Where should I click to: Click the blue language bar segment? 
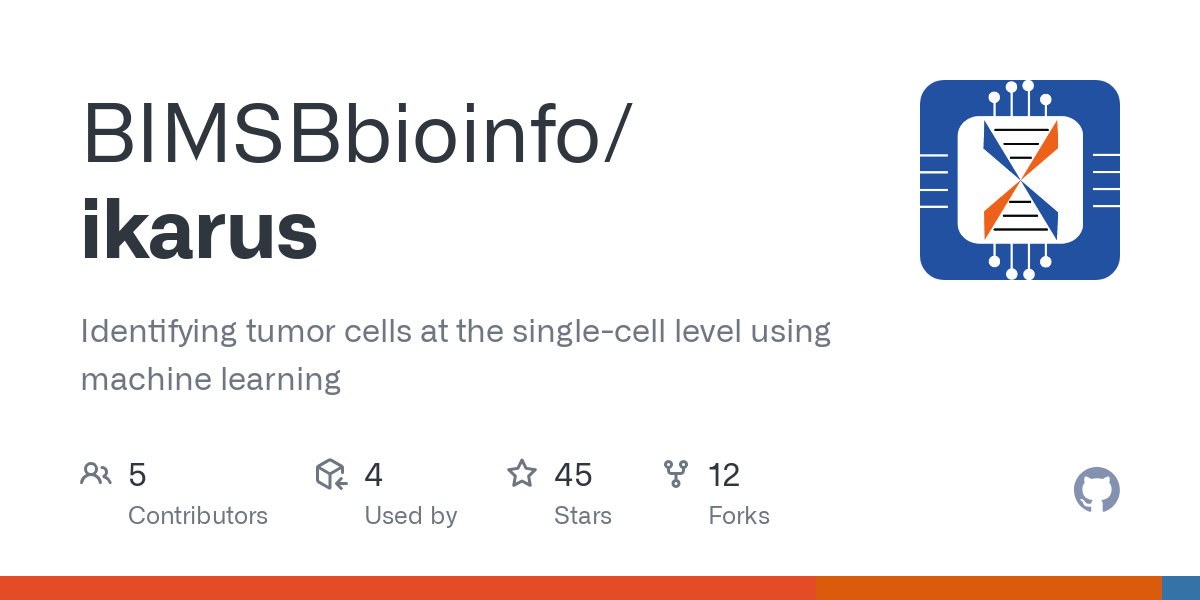tap(1180, 588)
